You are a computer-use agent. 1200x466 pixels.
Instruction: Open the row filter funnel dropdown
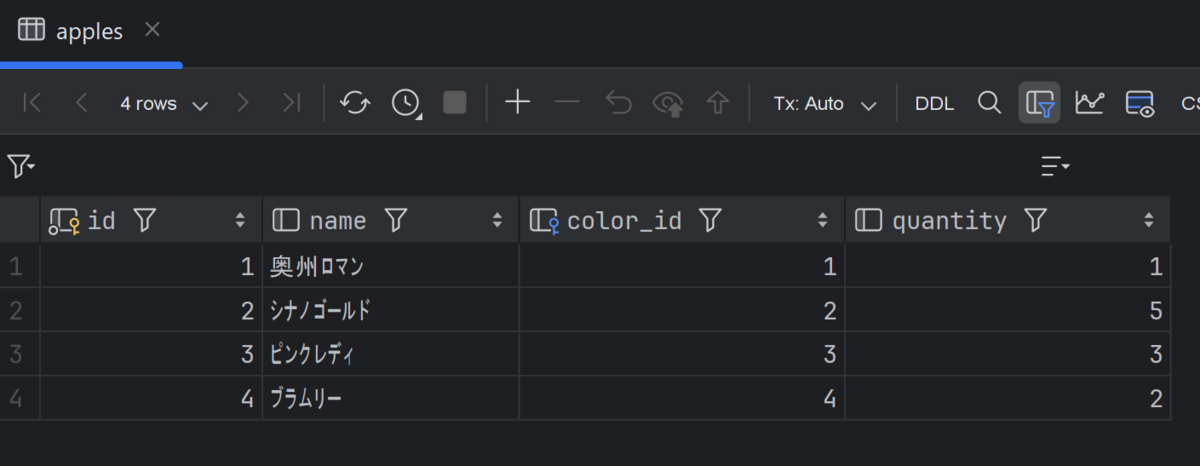[21, 165]
